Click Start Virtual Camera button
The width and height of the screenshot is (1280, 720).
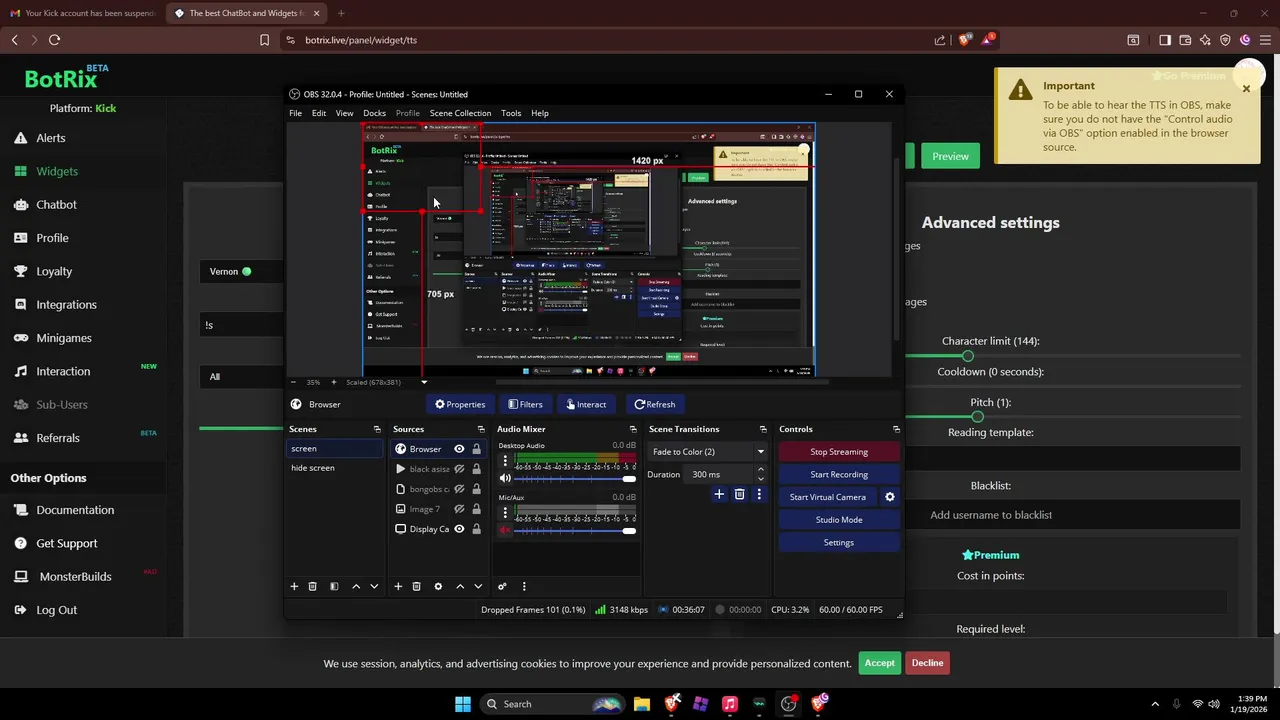click(828, 497)
